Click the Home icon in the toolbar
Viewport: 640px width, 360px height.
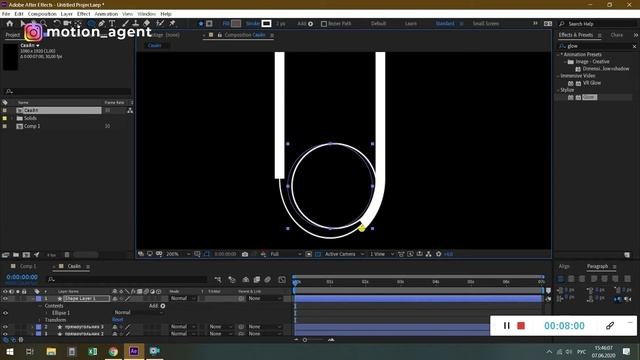(x=9, y=24)
